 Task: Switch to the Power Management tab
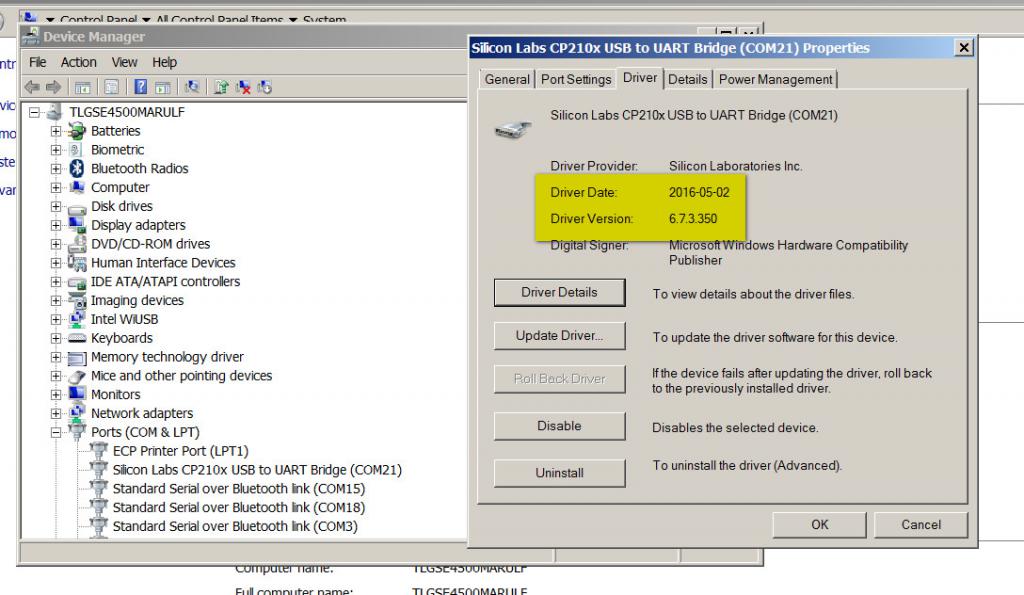[x=775, y=79]
